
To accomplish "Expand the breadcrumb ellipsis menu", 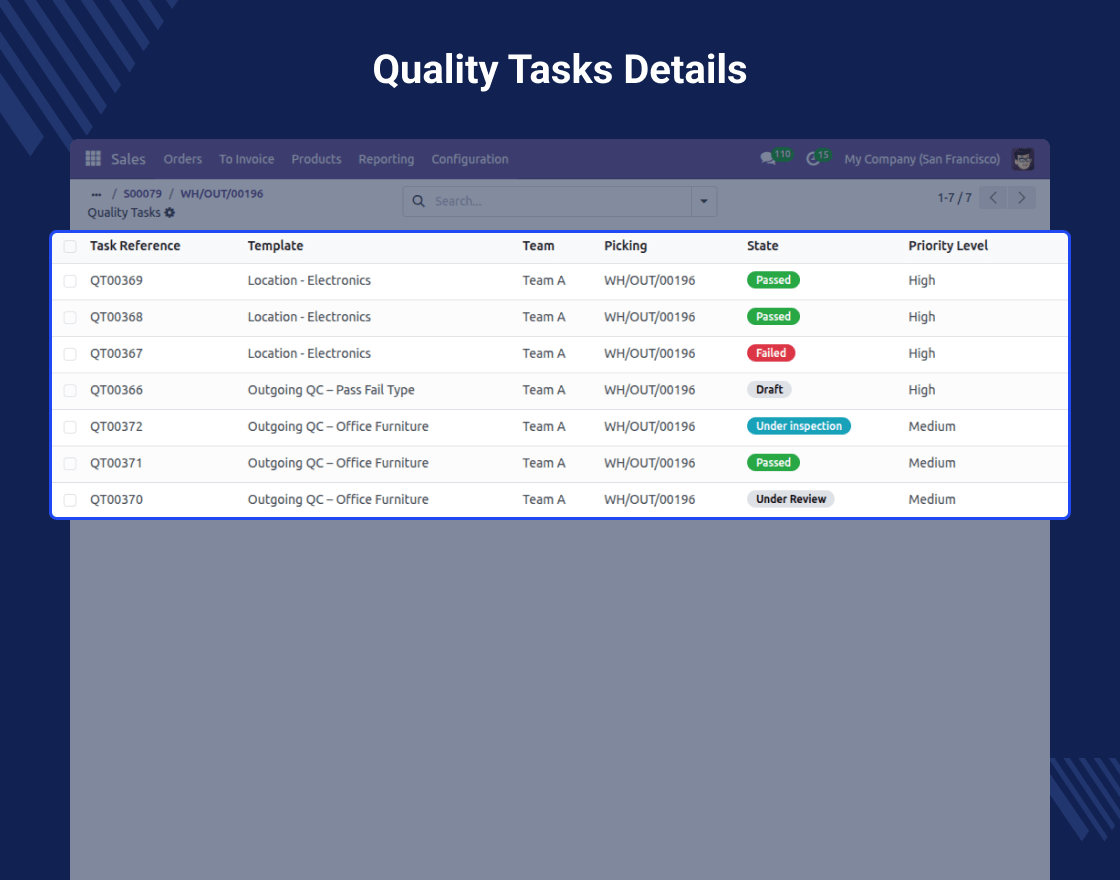I will (x=96, y=194).
